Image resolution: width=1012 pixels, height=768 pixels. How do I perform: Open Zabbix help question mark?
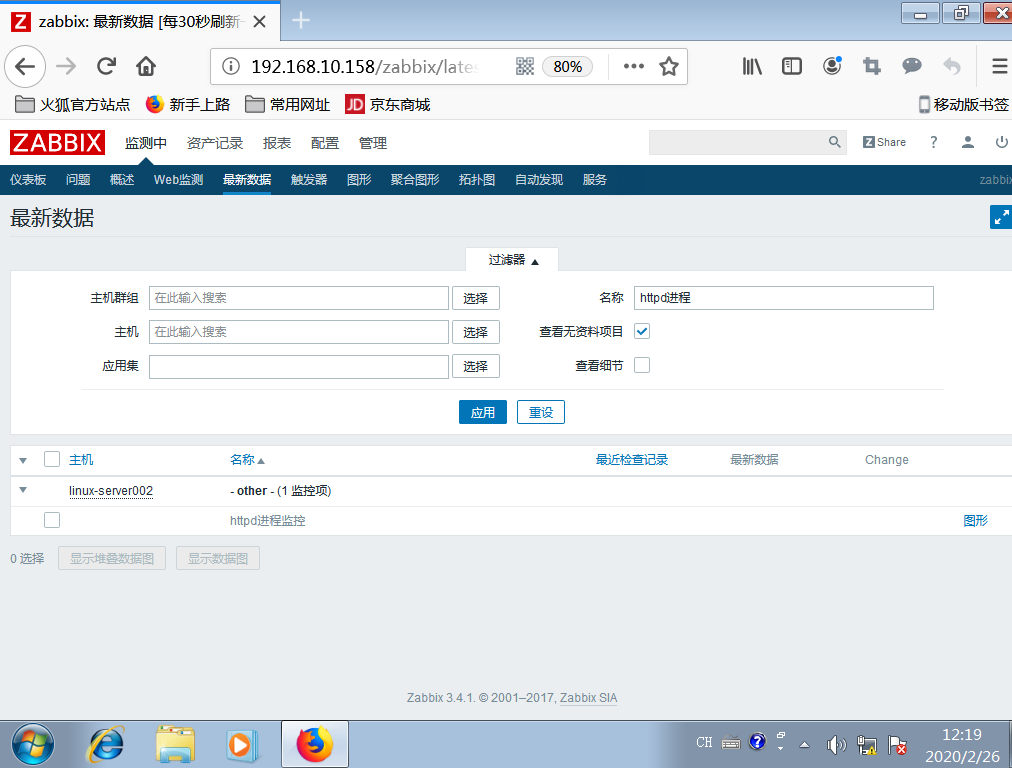pyautogui.click(x=933, y=142)
